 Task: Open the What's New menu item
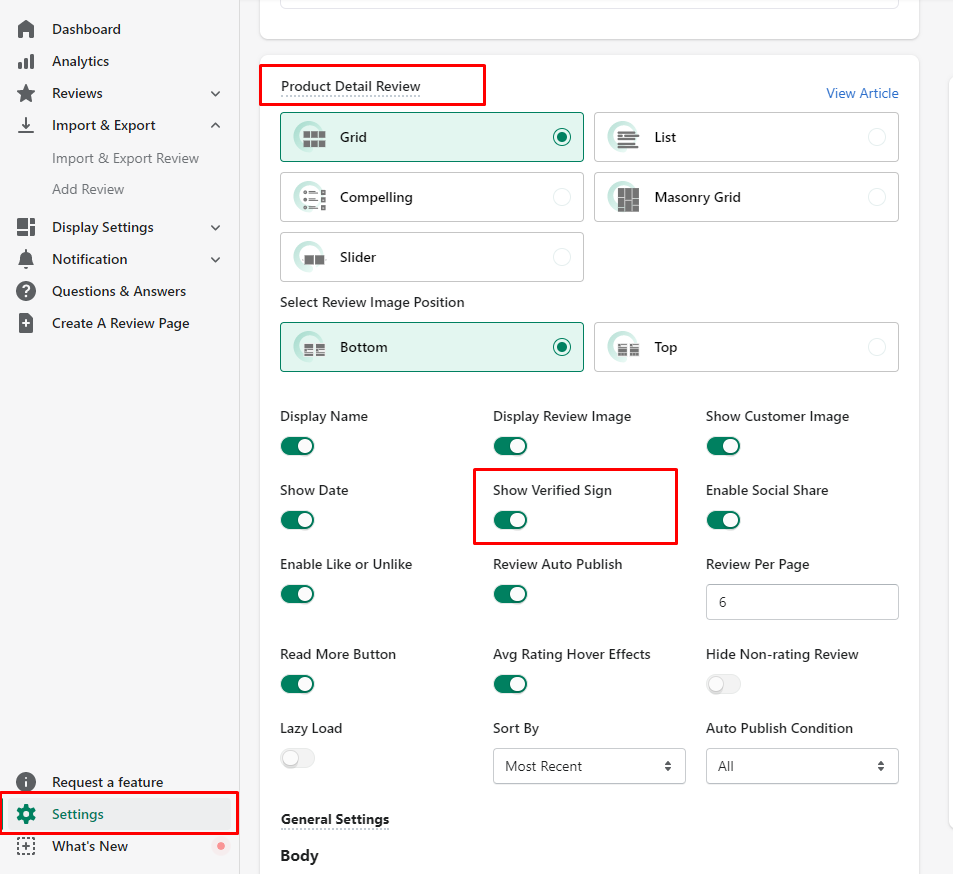tap(89, 846)
